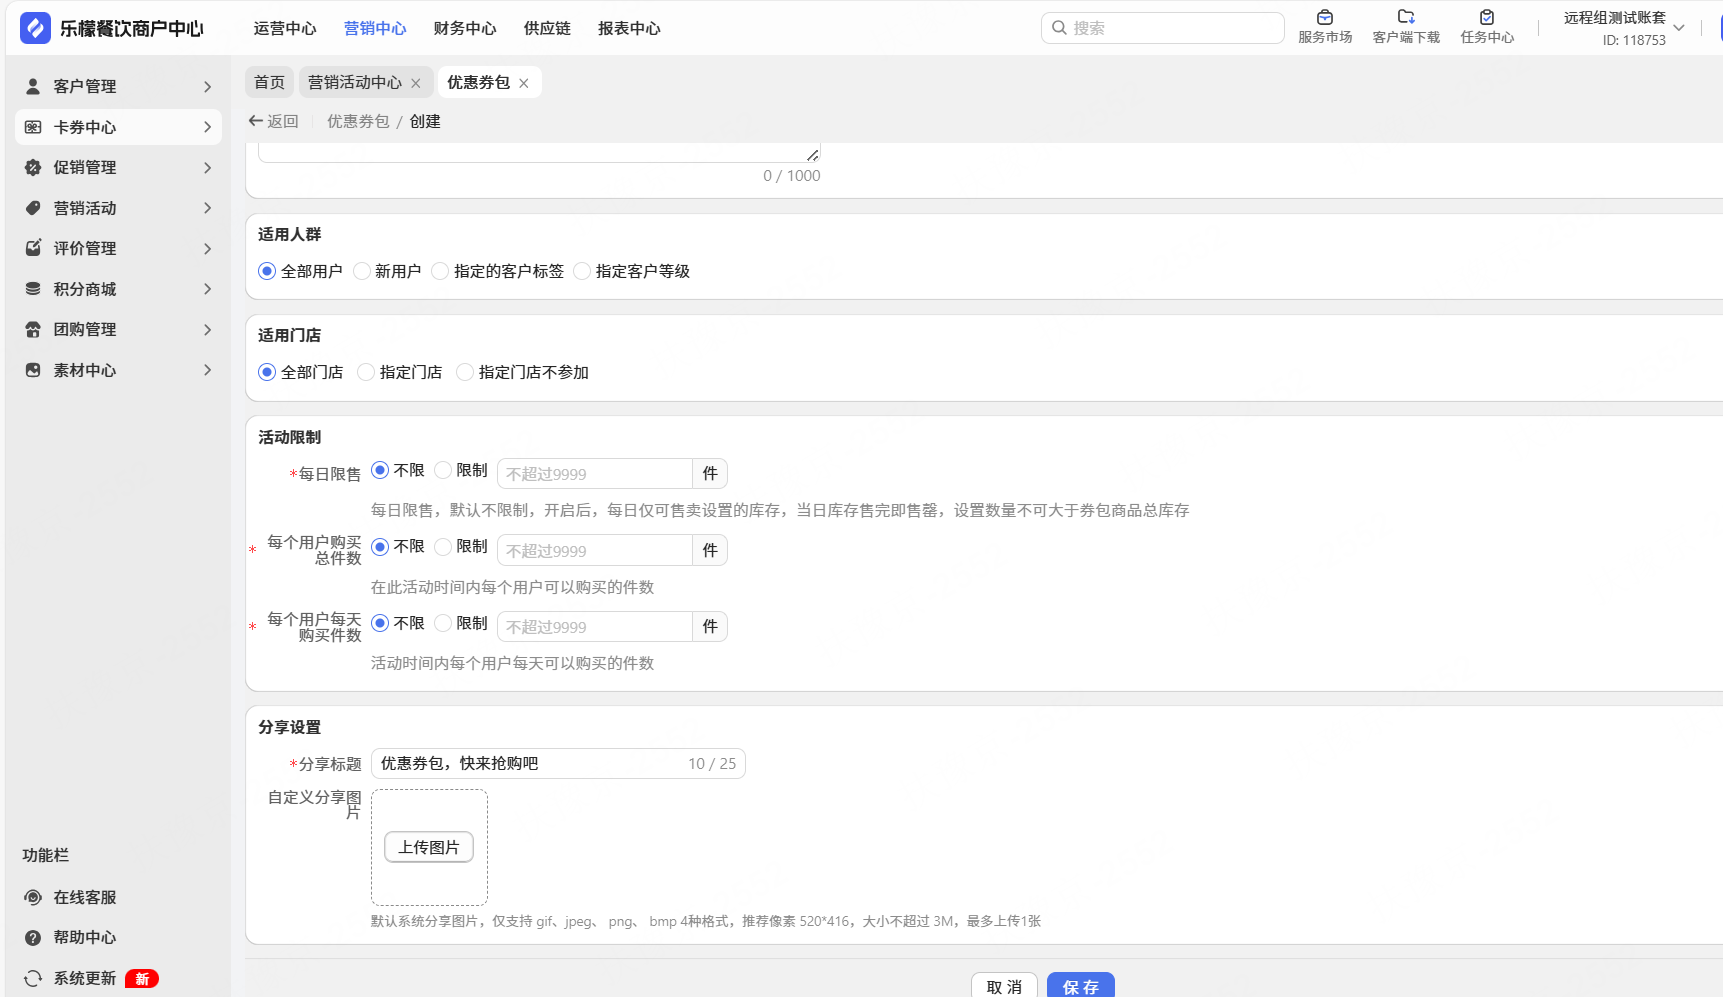This screenshot has height=997, width=1723.
Task: Switch to the 首页 tab
Action: pyautogui.click(x=269, y=82)
